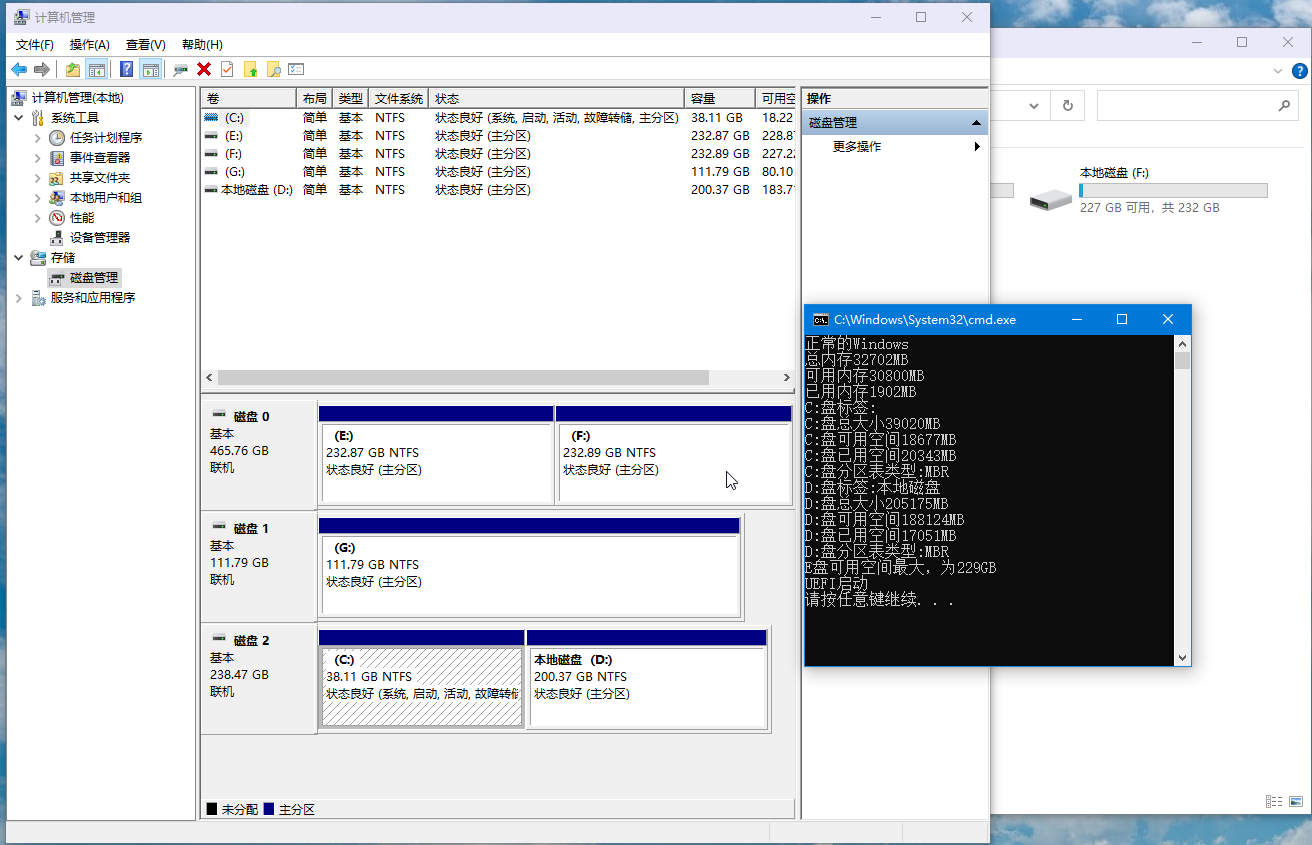Select the (E:) volume row in list
1312x845 pixels.
point(498,136)
